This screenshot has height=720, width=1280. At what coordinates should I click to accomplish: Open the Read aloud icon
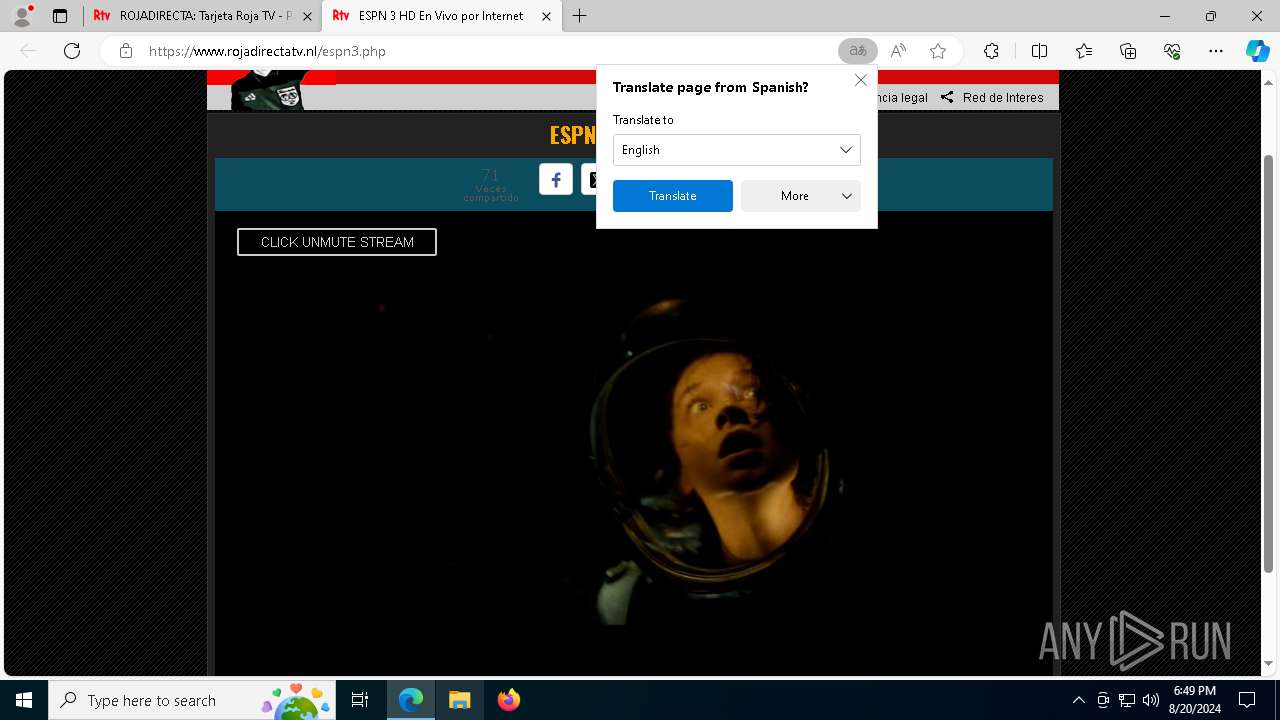pyautogui.click(x=898, y=51)
